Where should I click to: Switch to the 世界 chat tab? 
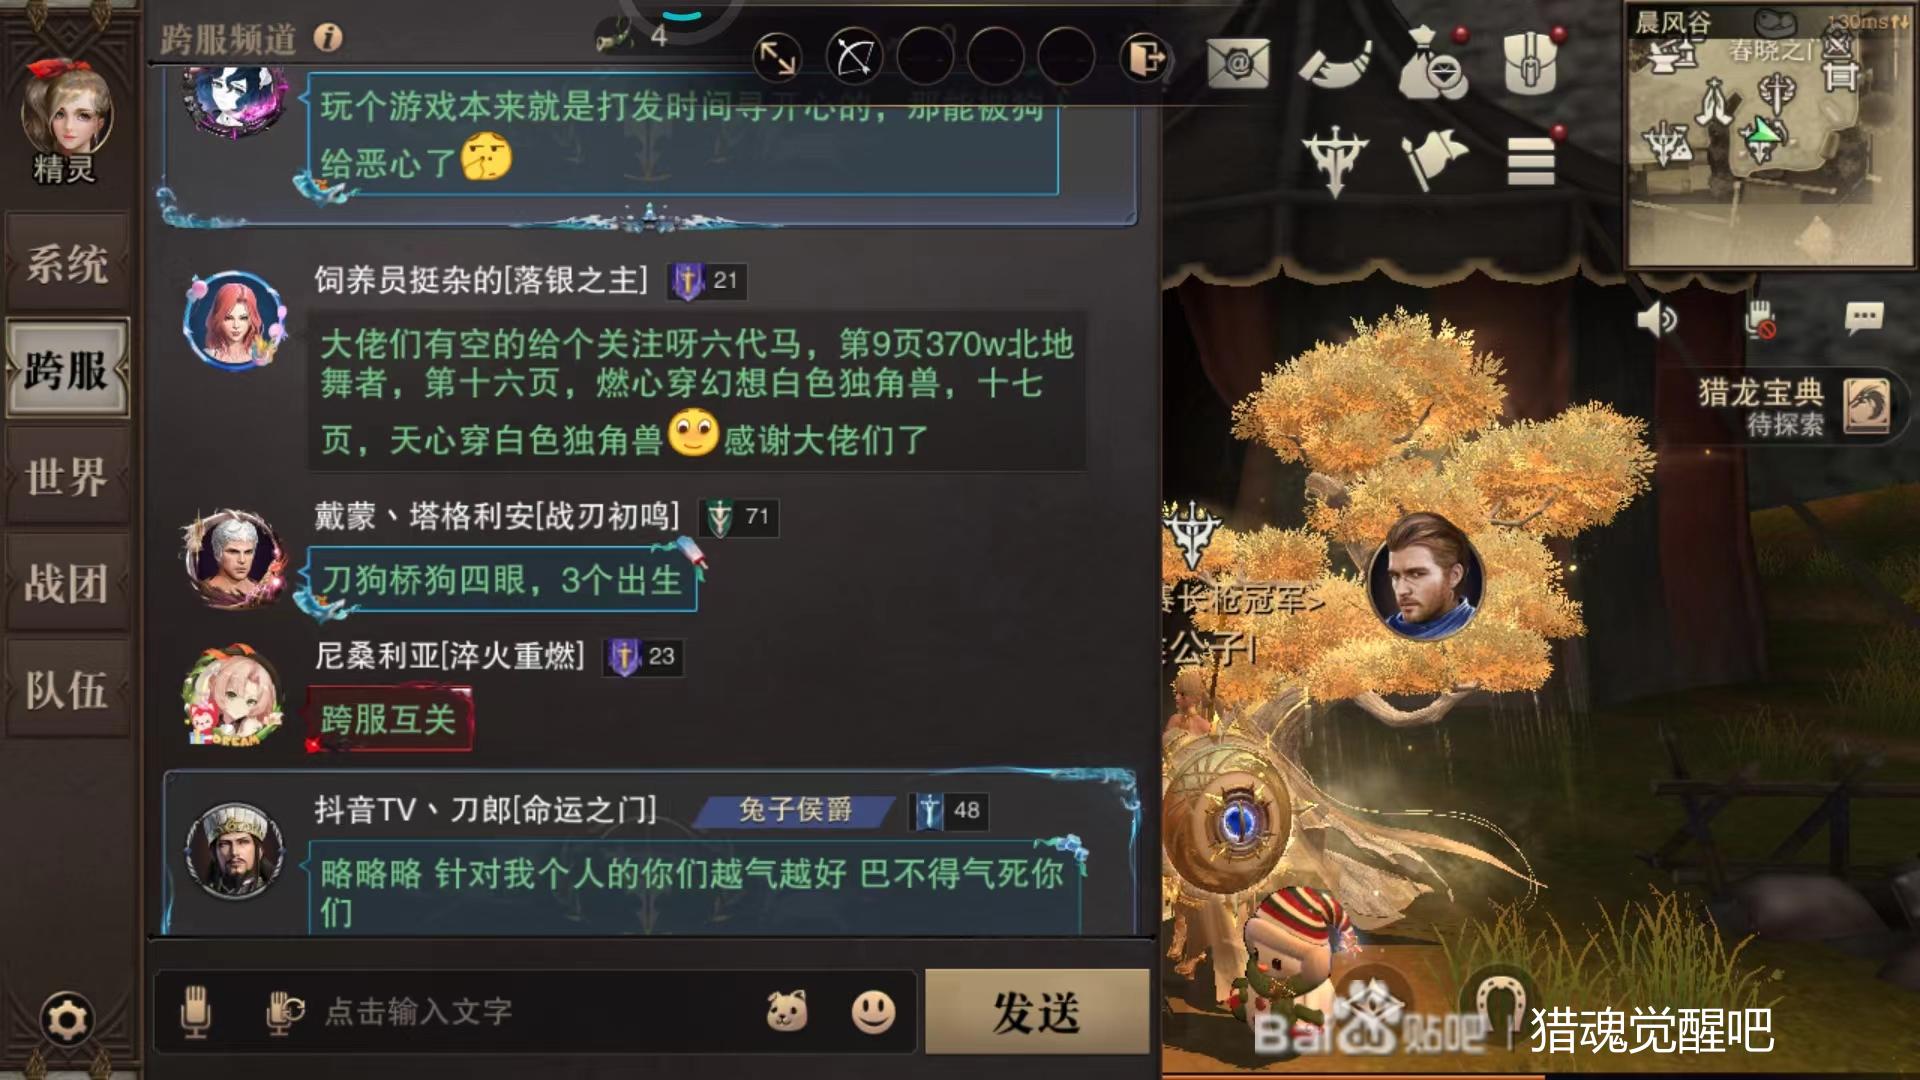point(67,477)
